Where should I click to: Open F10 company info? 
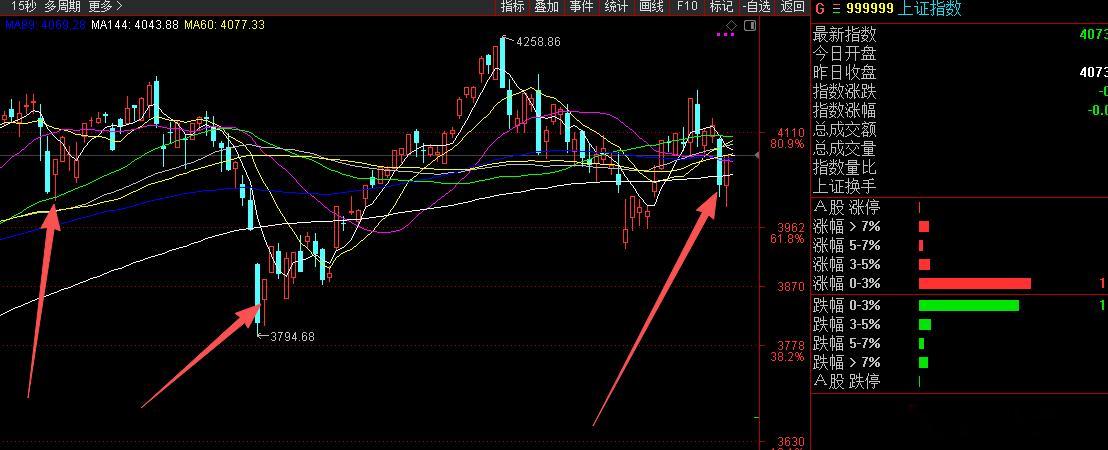tap(686, 6)
